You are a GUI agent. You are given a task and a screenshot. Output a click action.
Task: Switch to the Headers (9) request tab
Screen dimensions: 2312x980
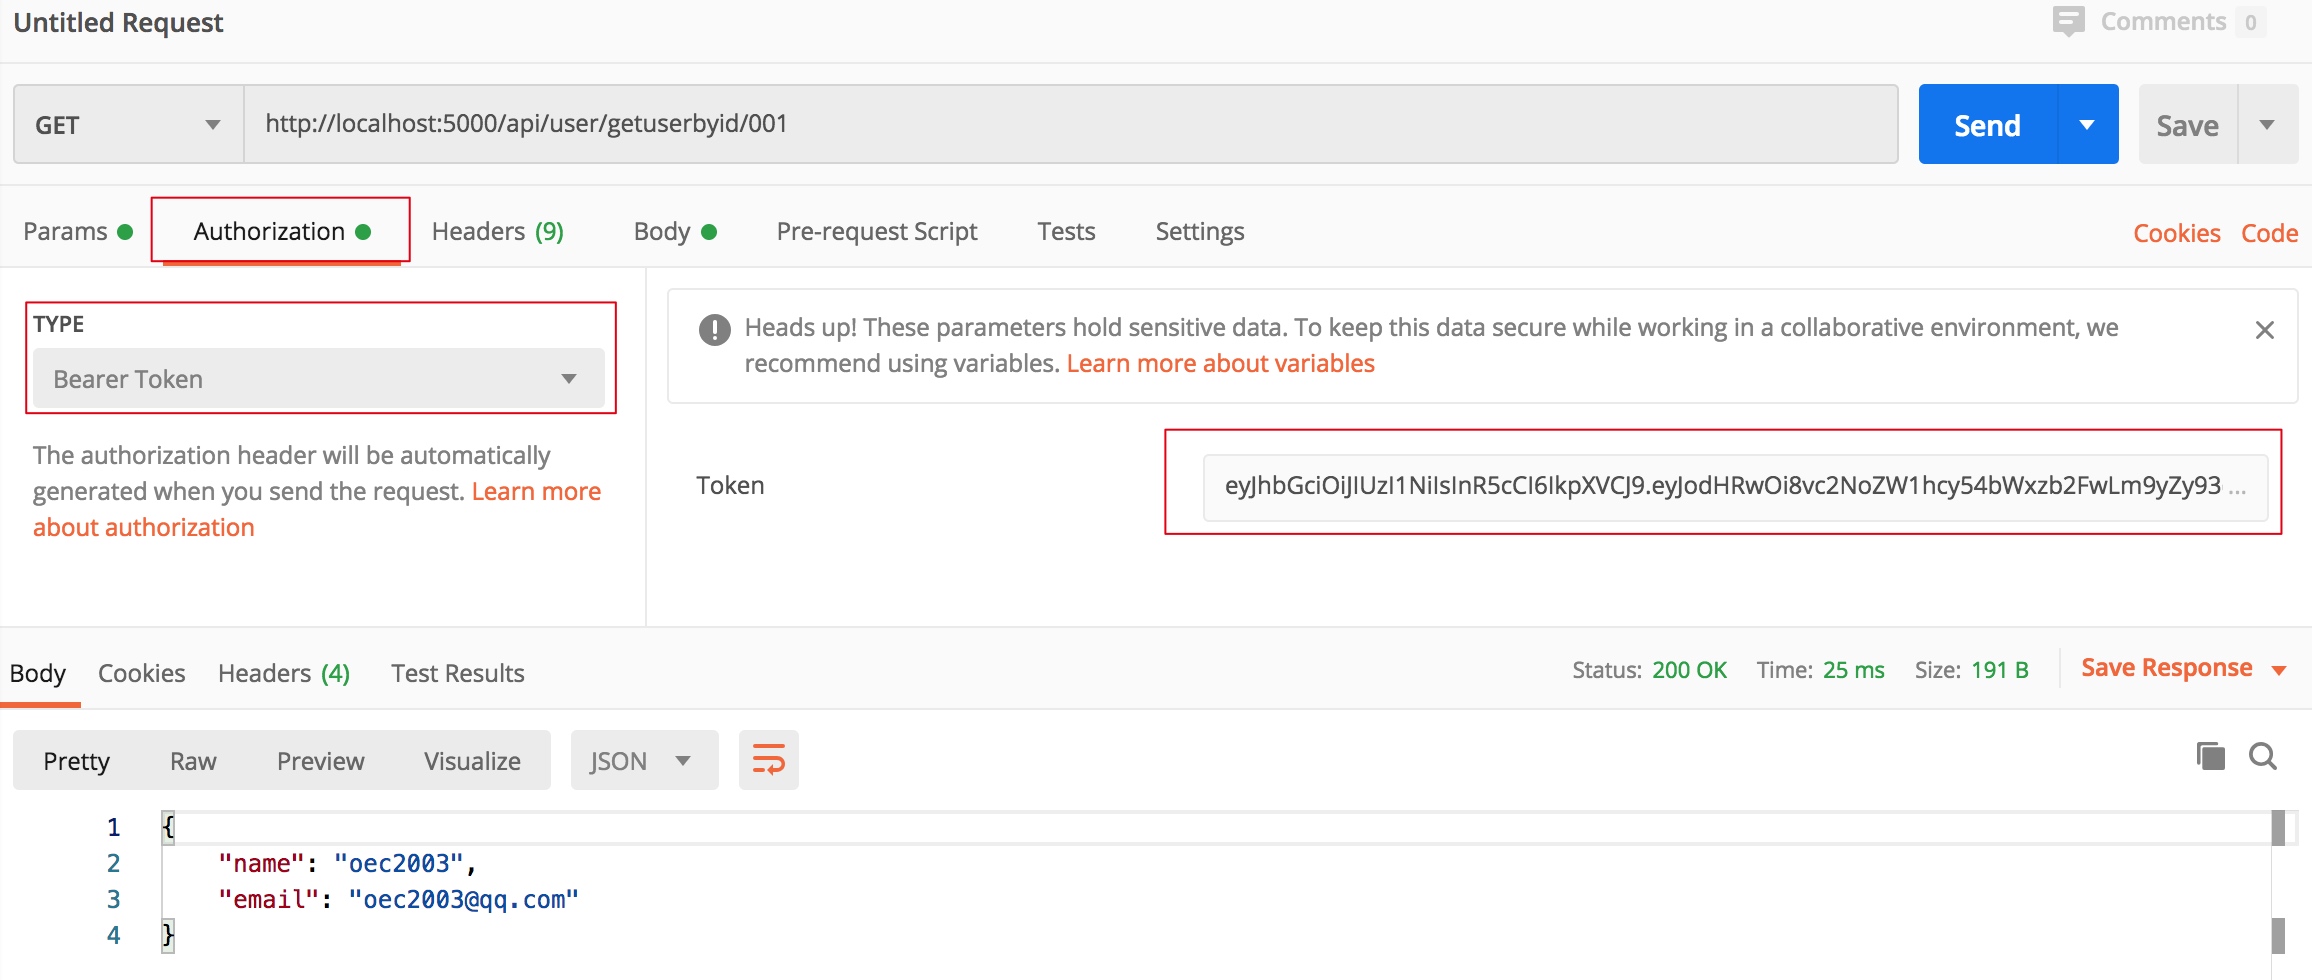point(497,232)
